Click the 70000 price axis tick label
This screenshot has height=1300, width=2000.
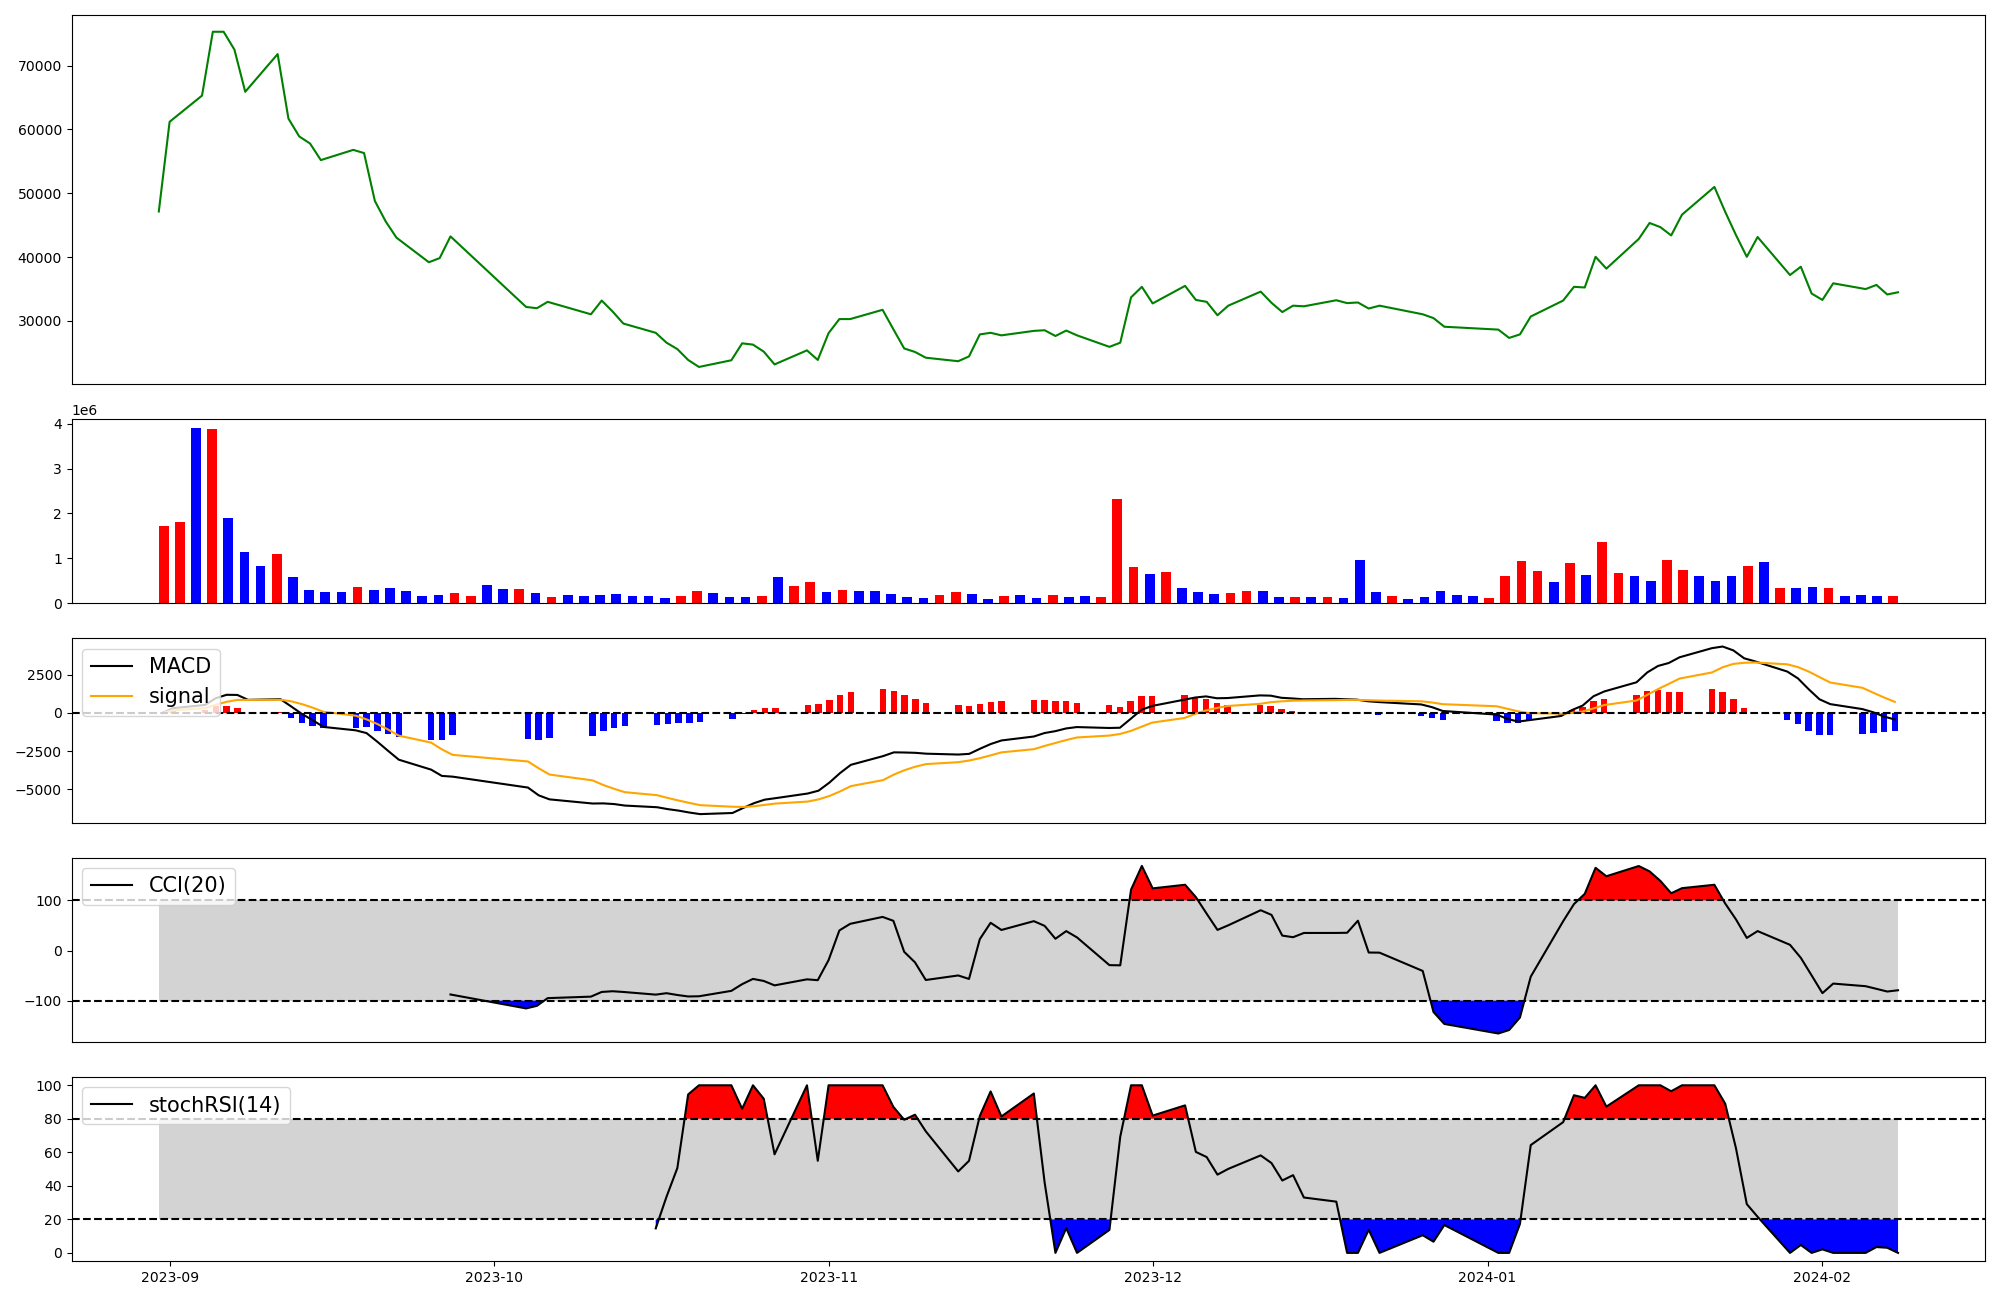(40, 66)
